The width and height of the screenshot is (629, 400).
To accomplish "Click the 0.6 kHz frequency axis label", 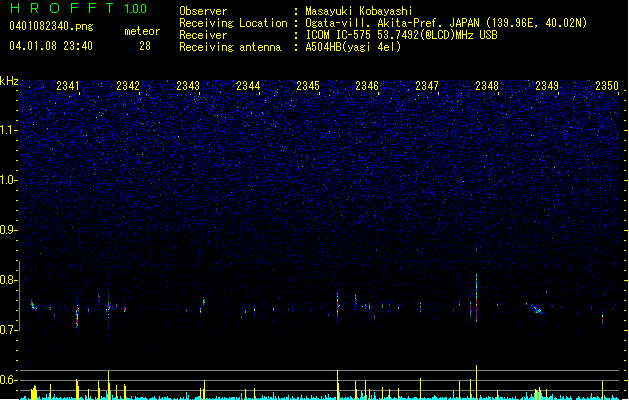I will tap(8, 380).
